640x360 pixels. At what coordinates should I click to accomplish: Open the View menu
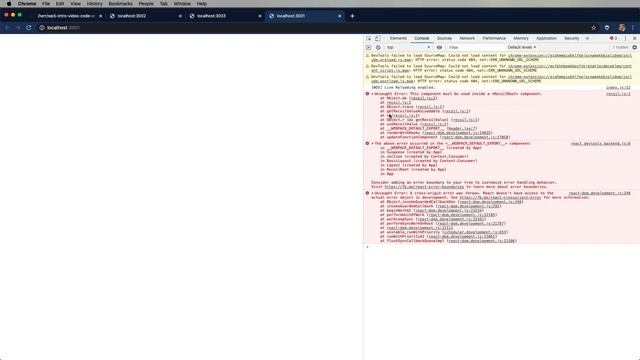(76, 4)
